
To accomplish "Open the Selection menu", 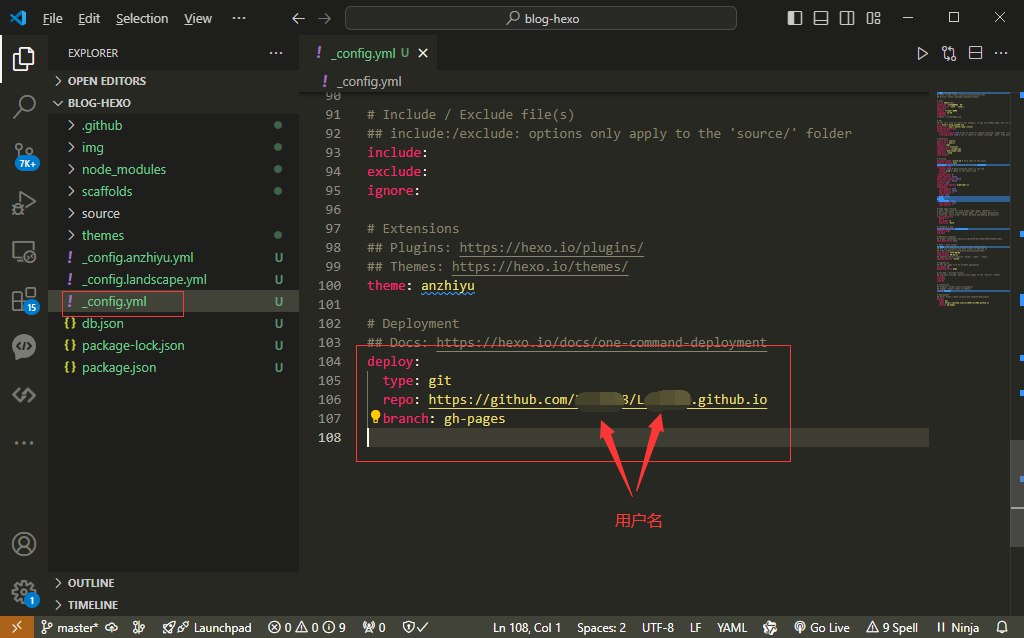I will [x=142, y=18].
